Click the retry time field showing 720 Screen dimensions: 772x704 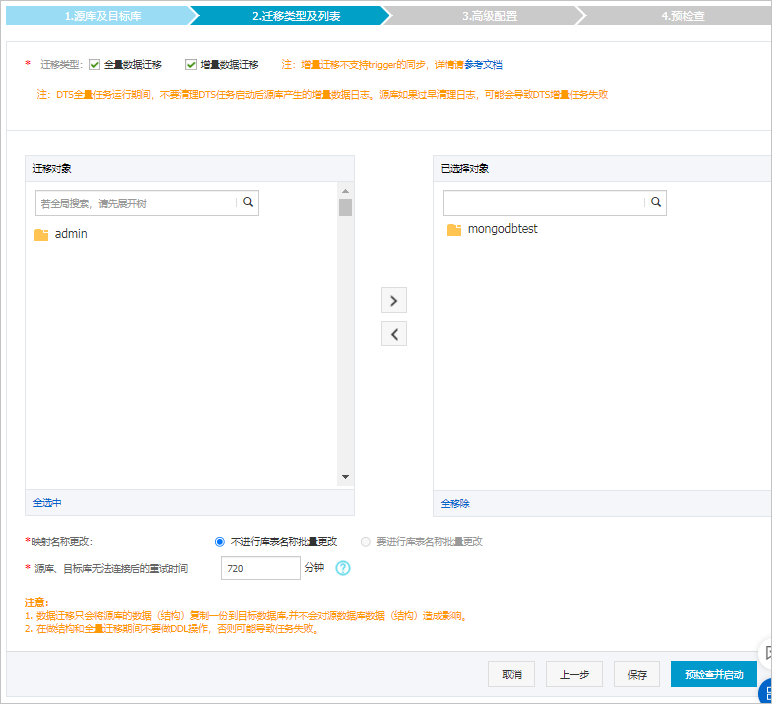click(x=260, y=568)
